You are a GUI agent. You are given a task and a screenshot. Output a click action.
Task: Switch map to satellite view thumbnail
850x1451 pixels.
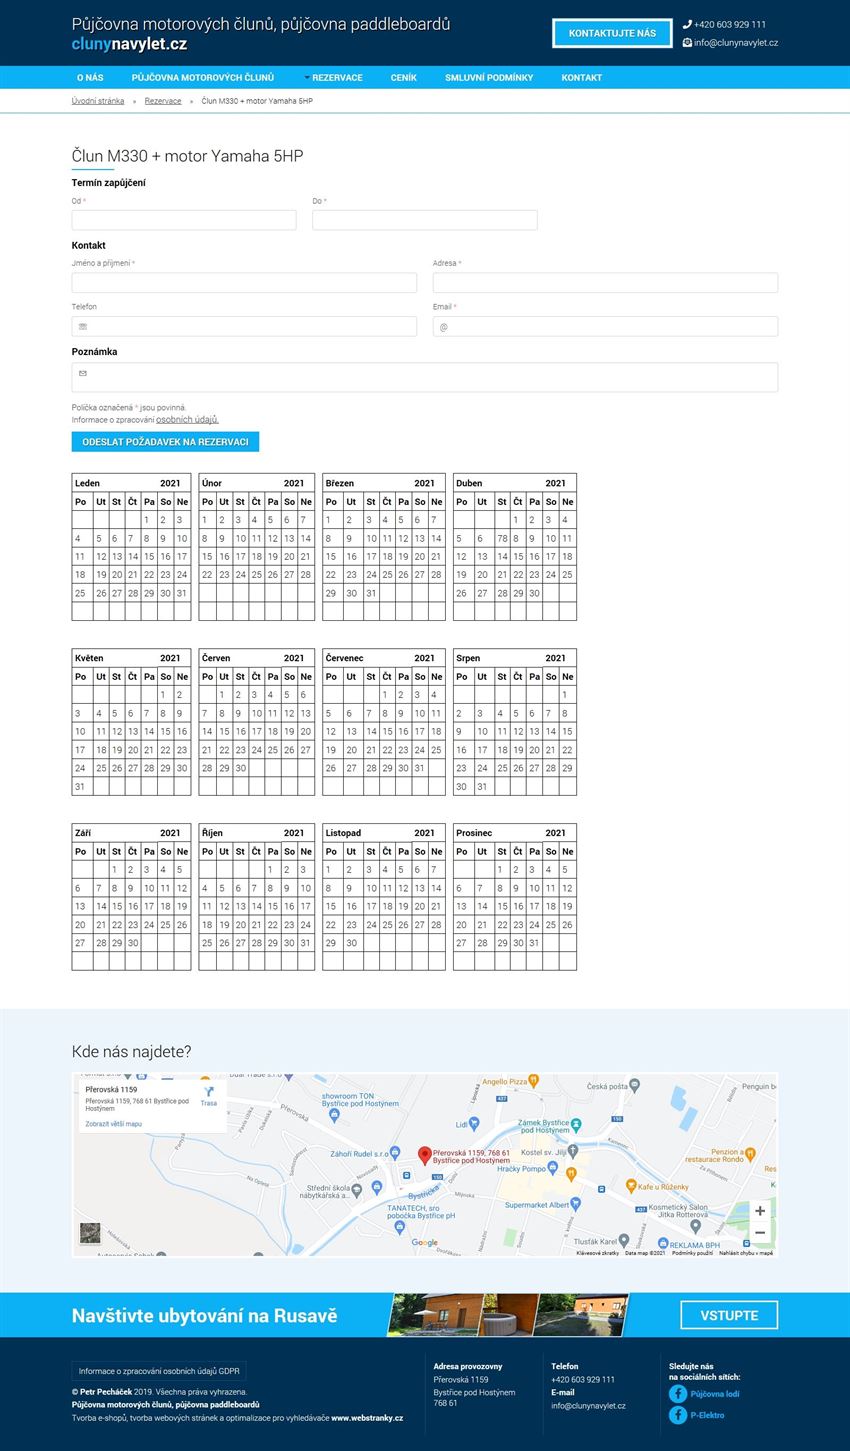(x=90, y=1233)
